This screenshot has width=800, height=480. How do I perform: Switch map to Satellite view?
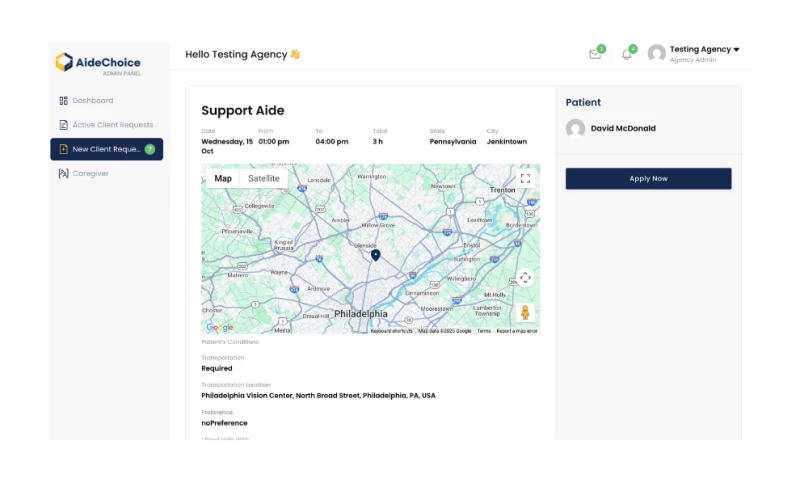tap(264, 178)
